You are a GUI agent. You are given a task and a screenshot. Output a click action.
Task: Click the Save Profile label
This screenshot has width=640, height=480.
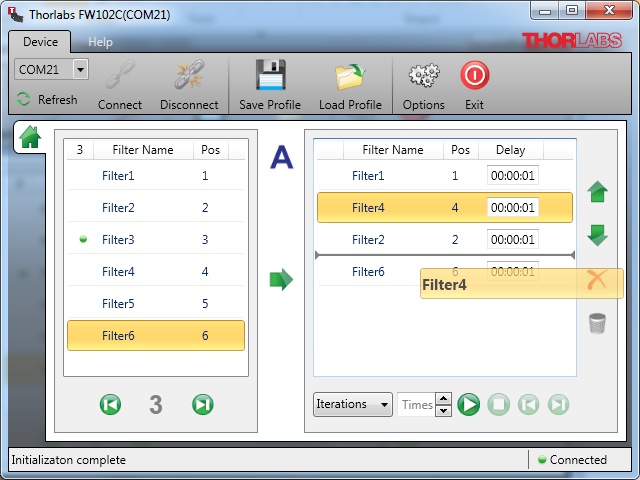(x=270, y=105)
